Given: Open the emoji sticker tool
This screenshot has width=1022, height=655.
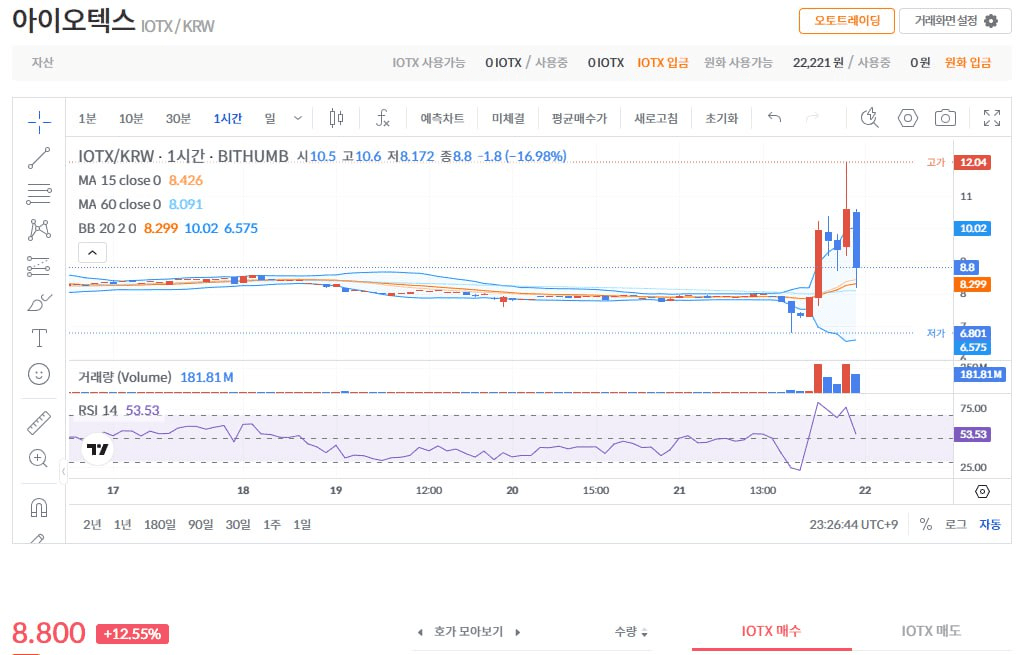Looking at the screenshot, I should 39,374.
